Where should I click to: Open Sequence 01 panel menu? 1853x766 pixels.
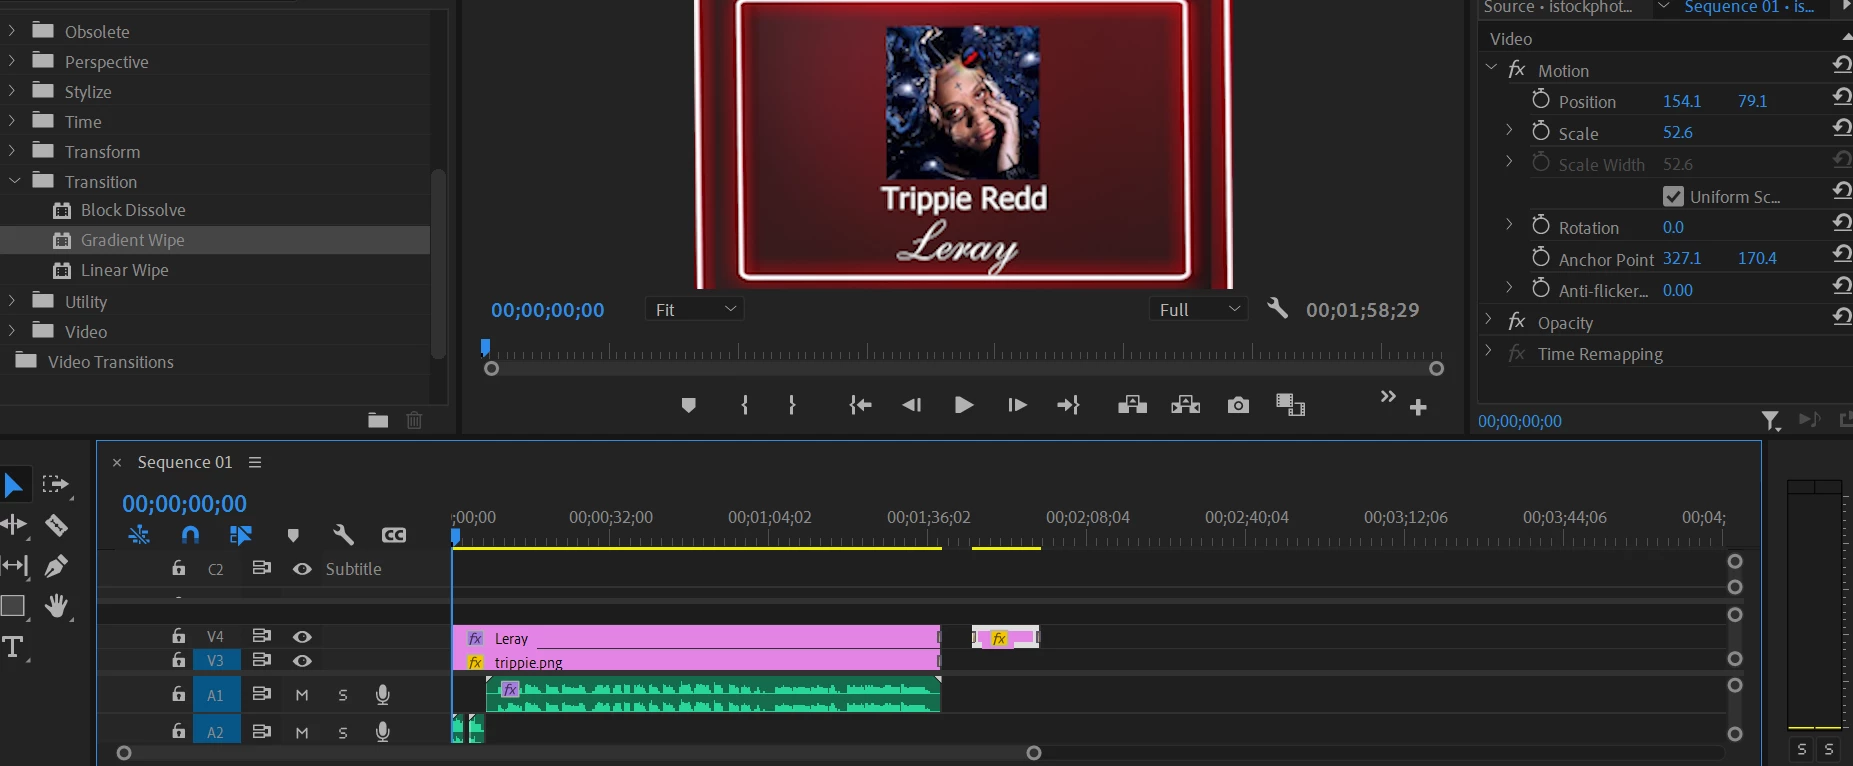pos(255,462)
